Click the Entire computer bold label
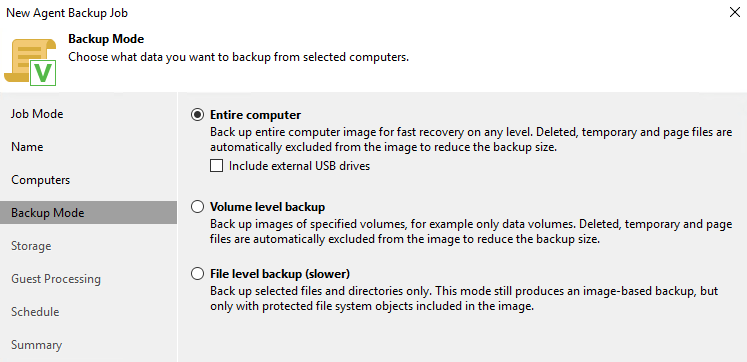Viewport: 747px width, 362px height. coord(255,115)
